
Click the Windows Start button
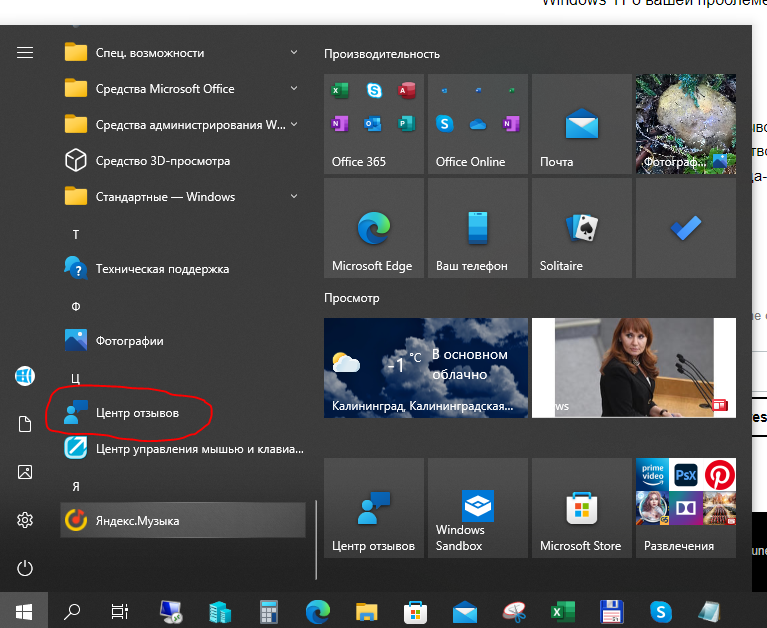point(24,611)
